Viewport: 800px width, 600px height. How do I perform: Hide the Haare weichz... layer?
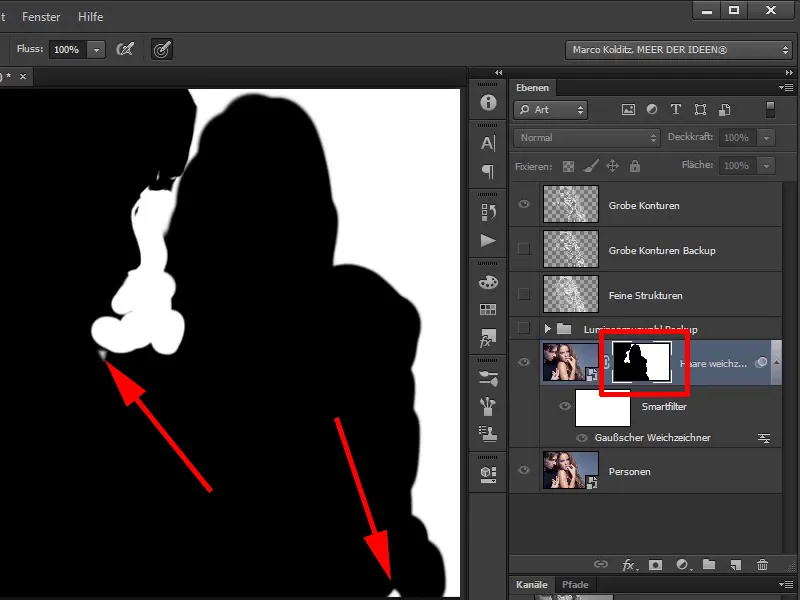[524, 362]
